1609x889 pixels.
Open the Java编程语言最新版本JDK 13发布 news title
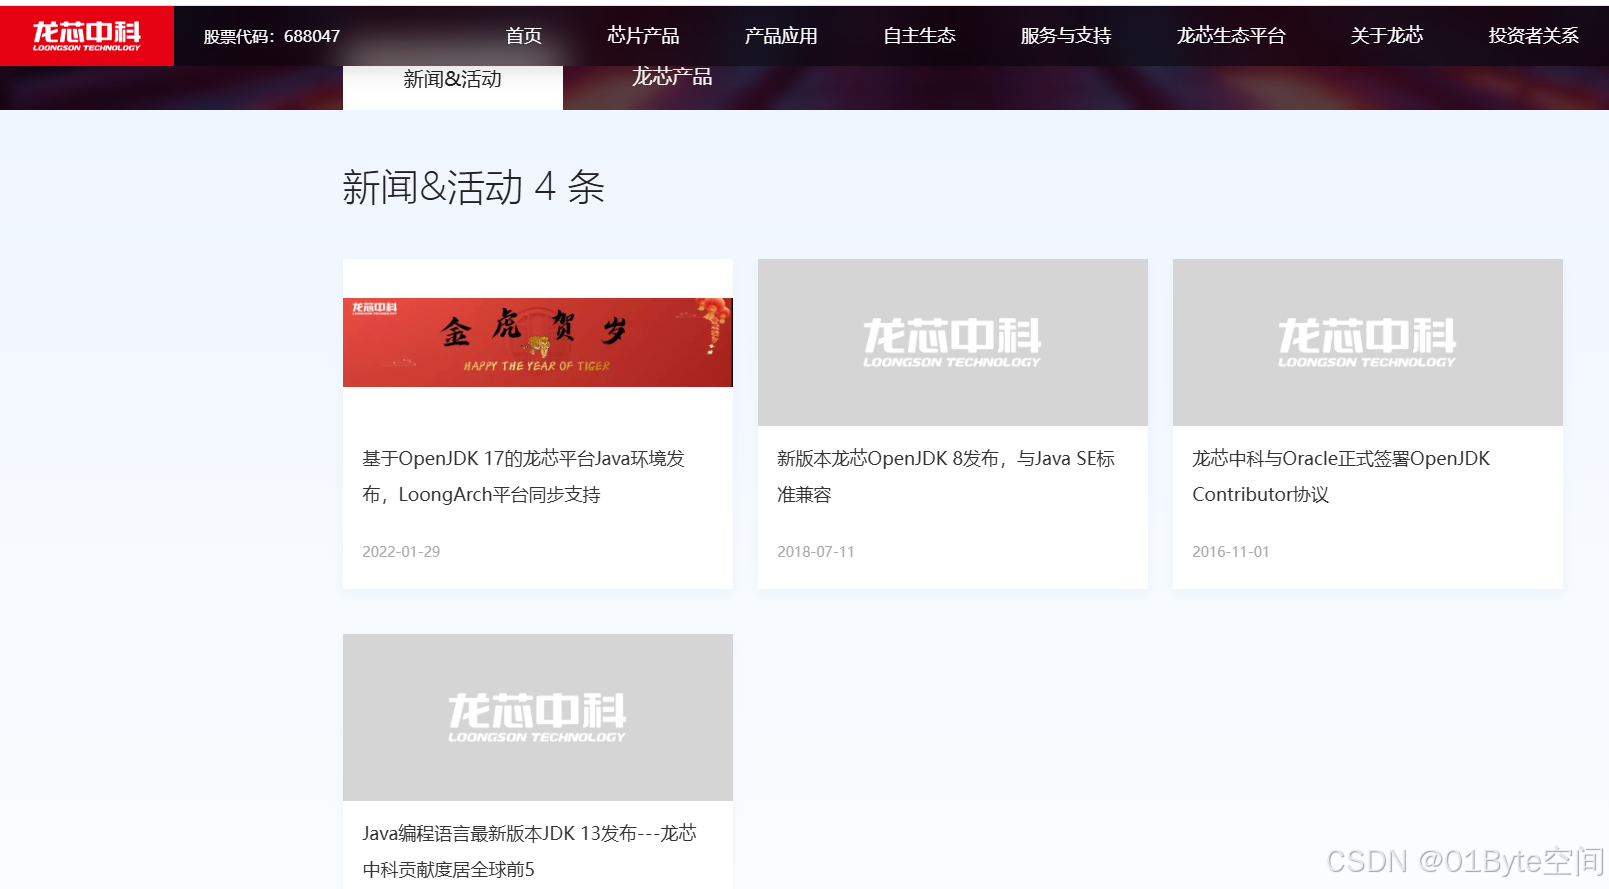[529, 851]
